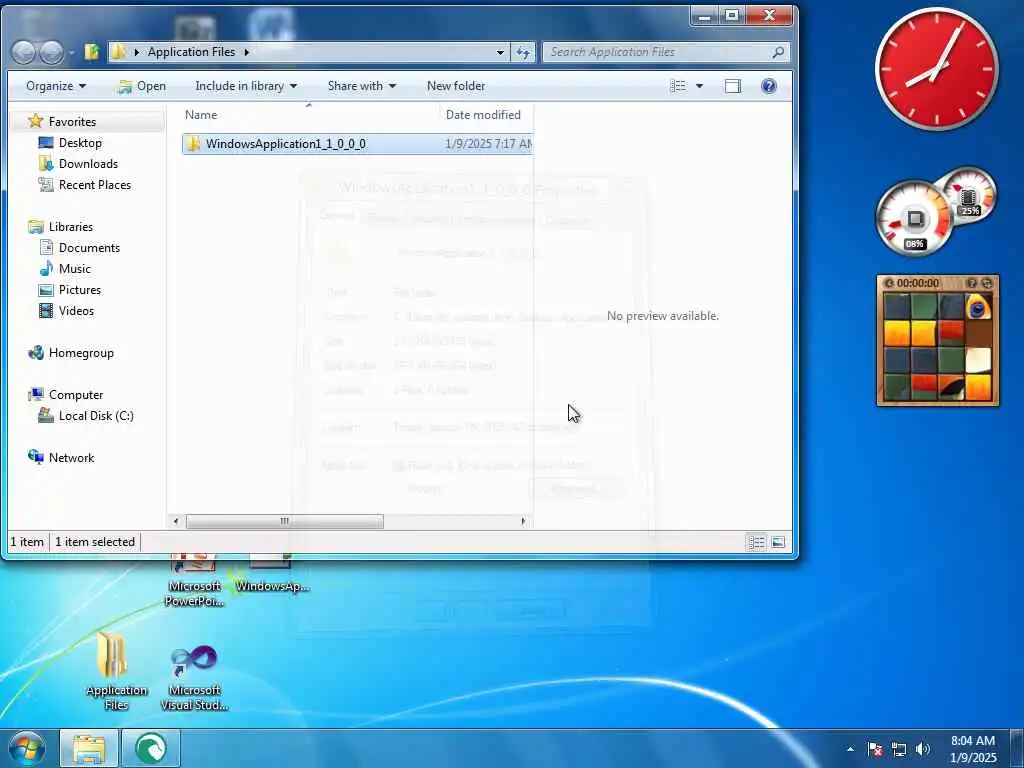The height and width of the screenshot is (768, 1024).
Task: Click the picture puzzle timer icon
Action: click(889, 283)
